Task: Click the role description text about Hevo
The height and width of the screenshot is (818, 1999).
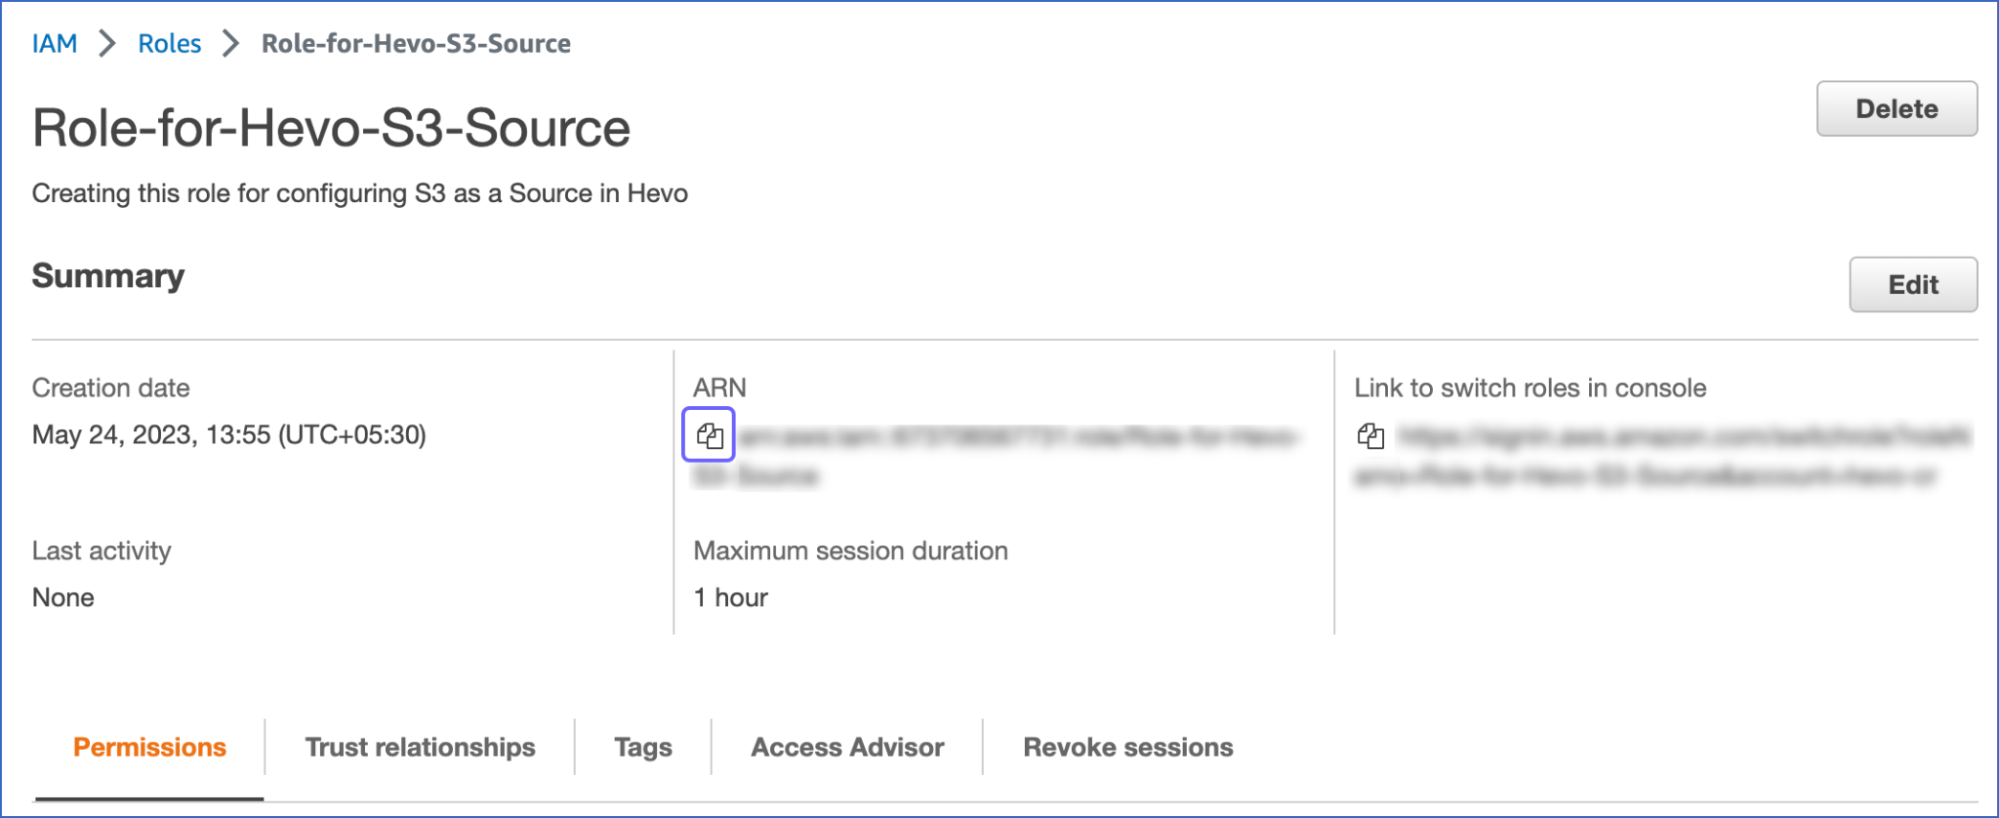Action: point(360,193)
